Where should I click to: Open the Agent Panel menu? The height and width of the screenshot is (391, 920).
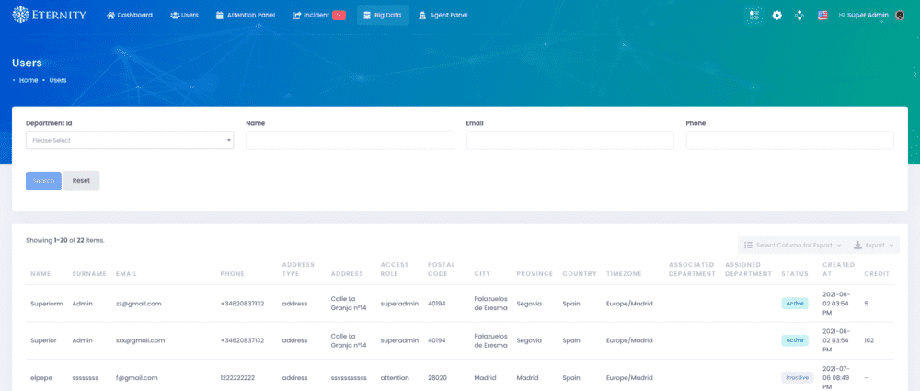[x=443, y=15]
